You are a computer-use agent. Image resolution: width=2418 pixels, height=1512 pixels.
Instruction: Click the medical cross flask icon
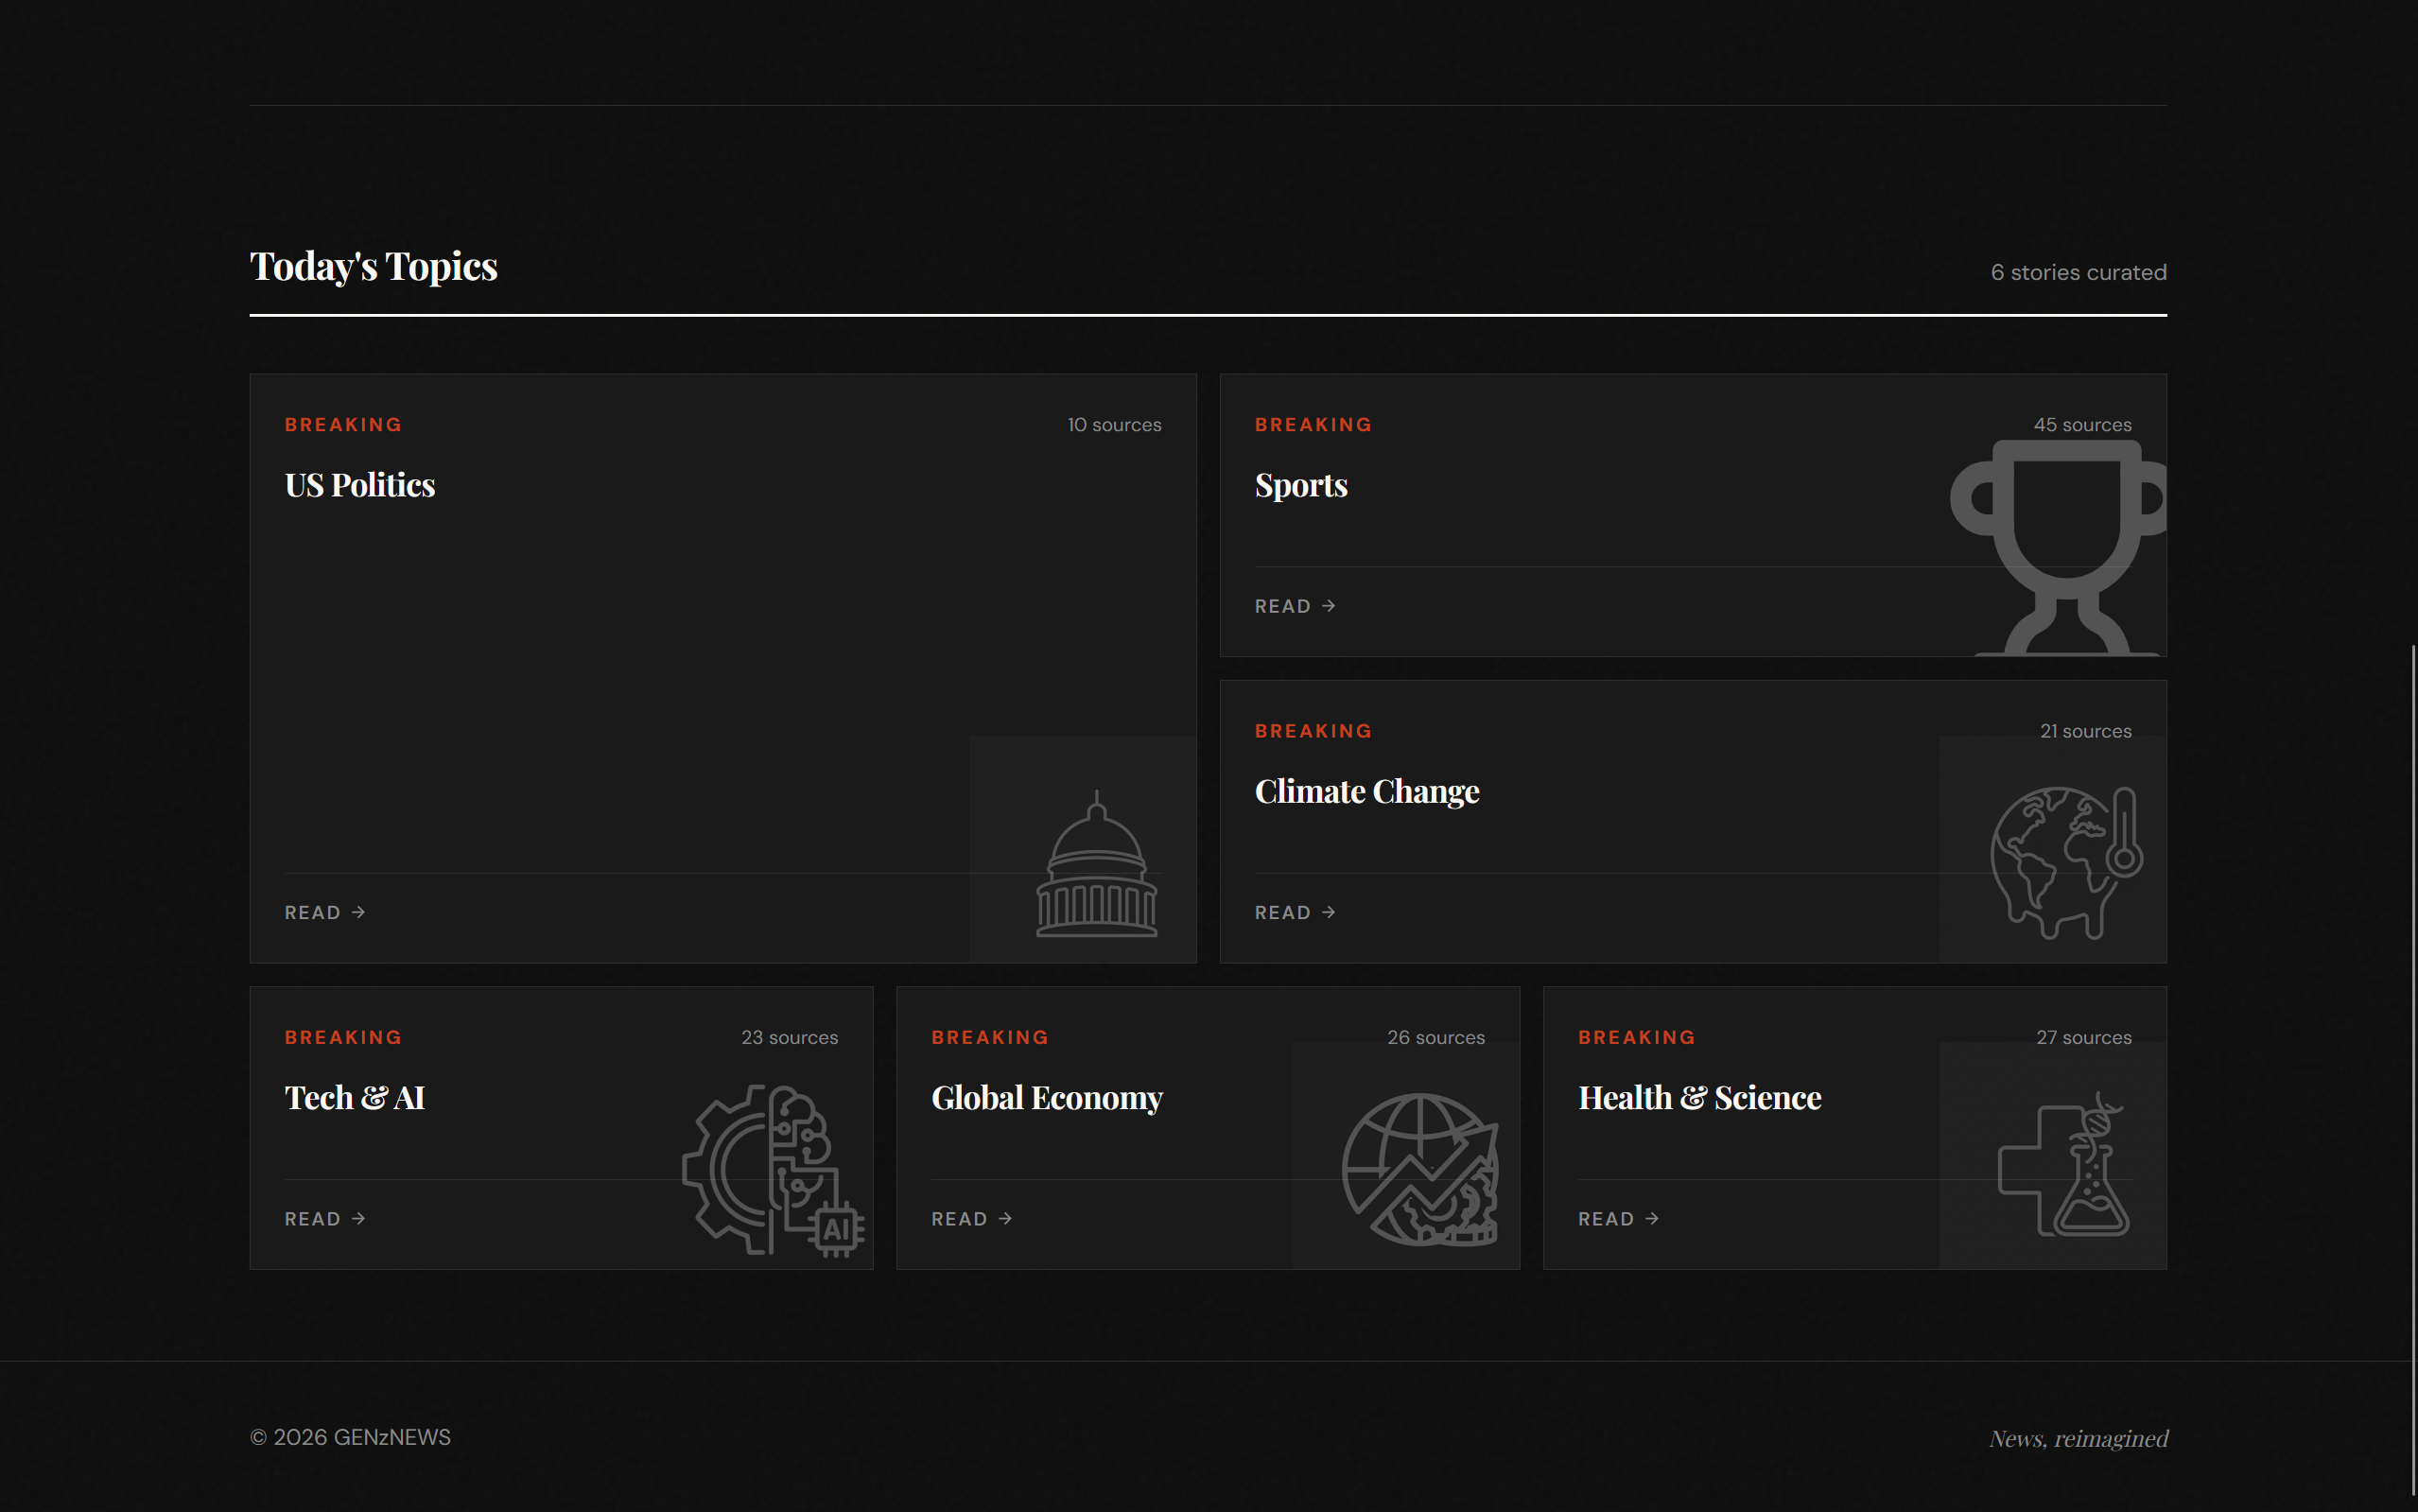tap(2063, 1167)
